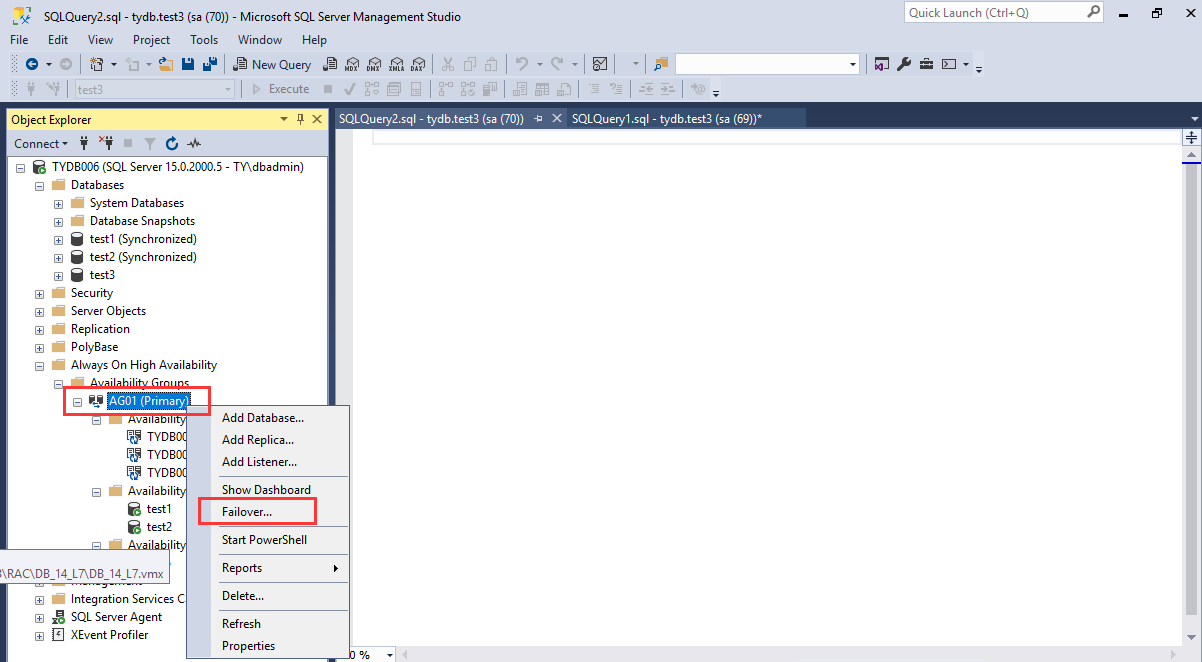Screen dimensions: 1202x662
Task: Click the wrench Properties Window icon
Action: pos(904,64)
